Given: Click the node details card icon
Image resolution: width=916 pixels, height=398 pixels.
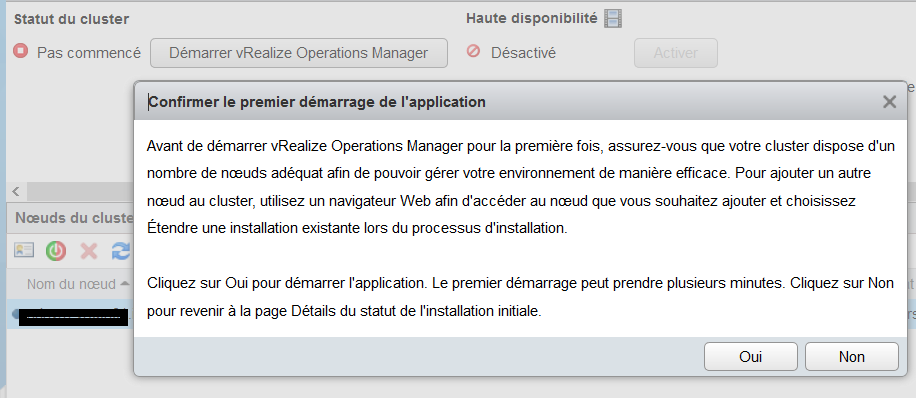Looking at the screenshot, I should 24,251.
